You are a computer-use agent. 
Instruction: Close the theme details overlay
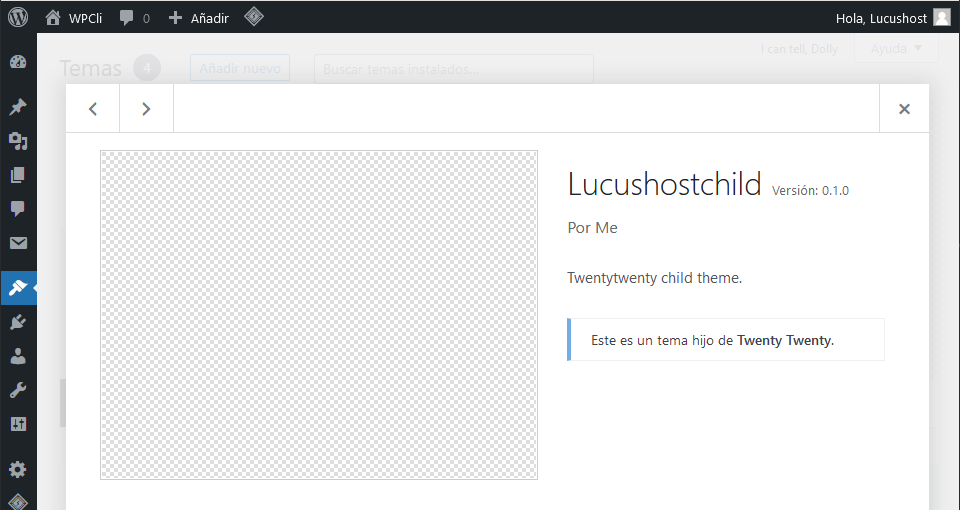[904, 108]
